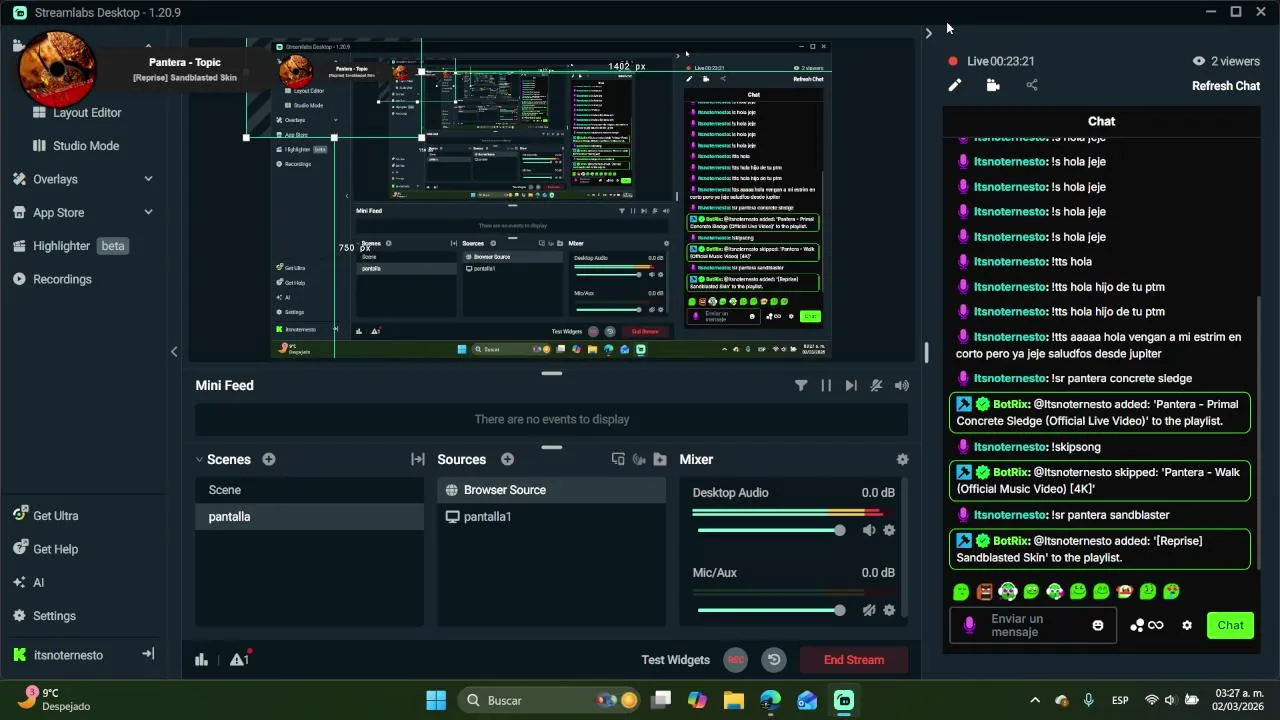The height and width of the screenshot is (720, 1280).
Task: Click End Stream button
Action: click(x=854, y=660)
